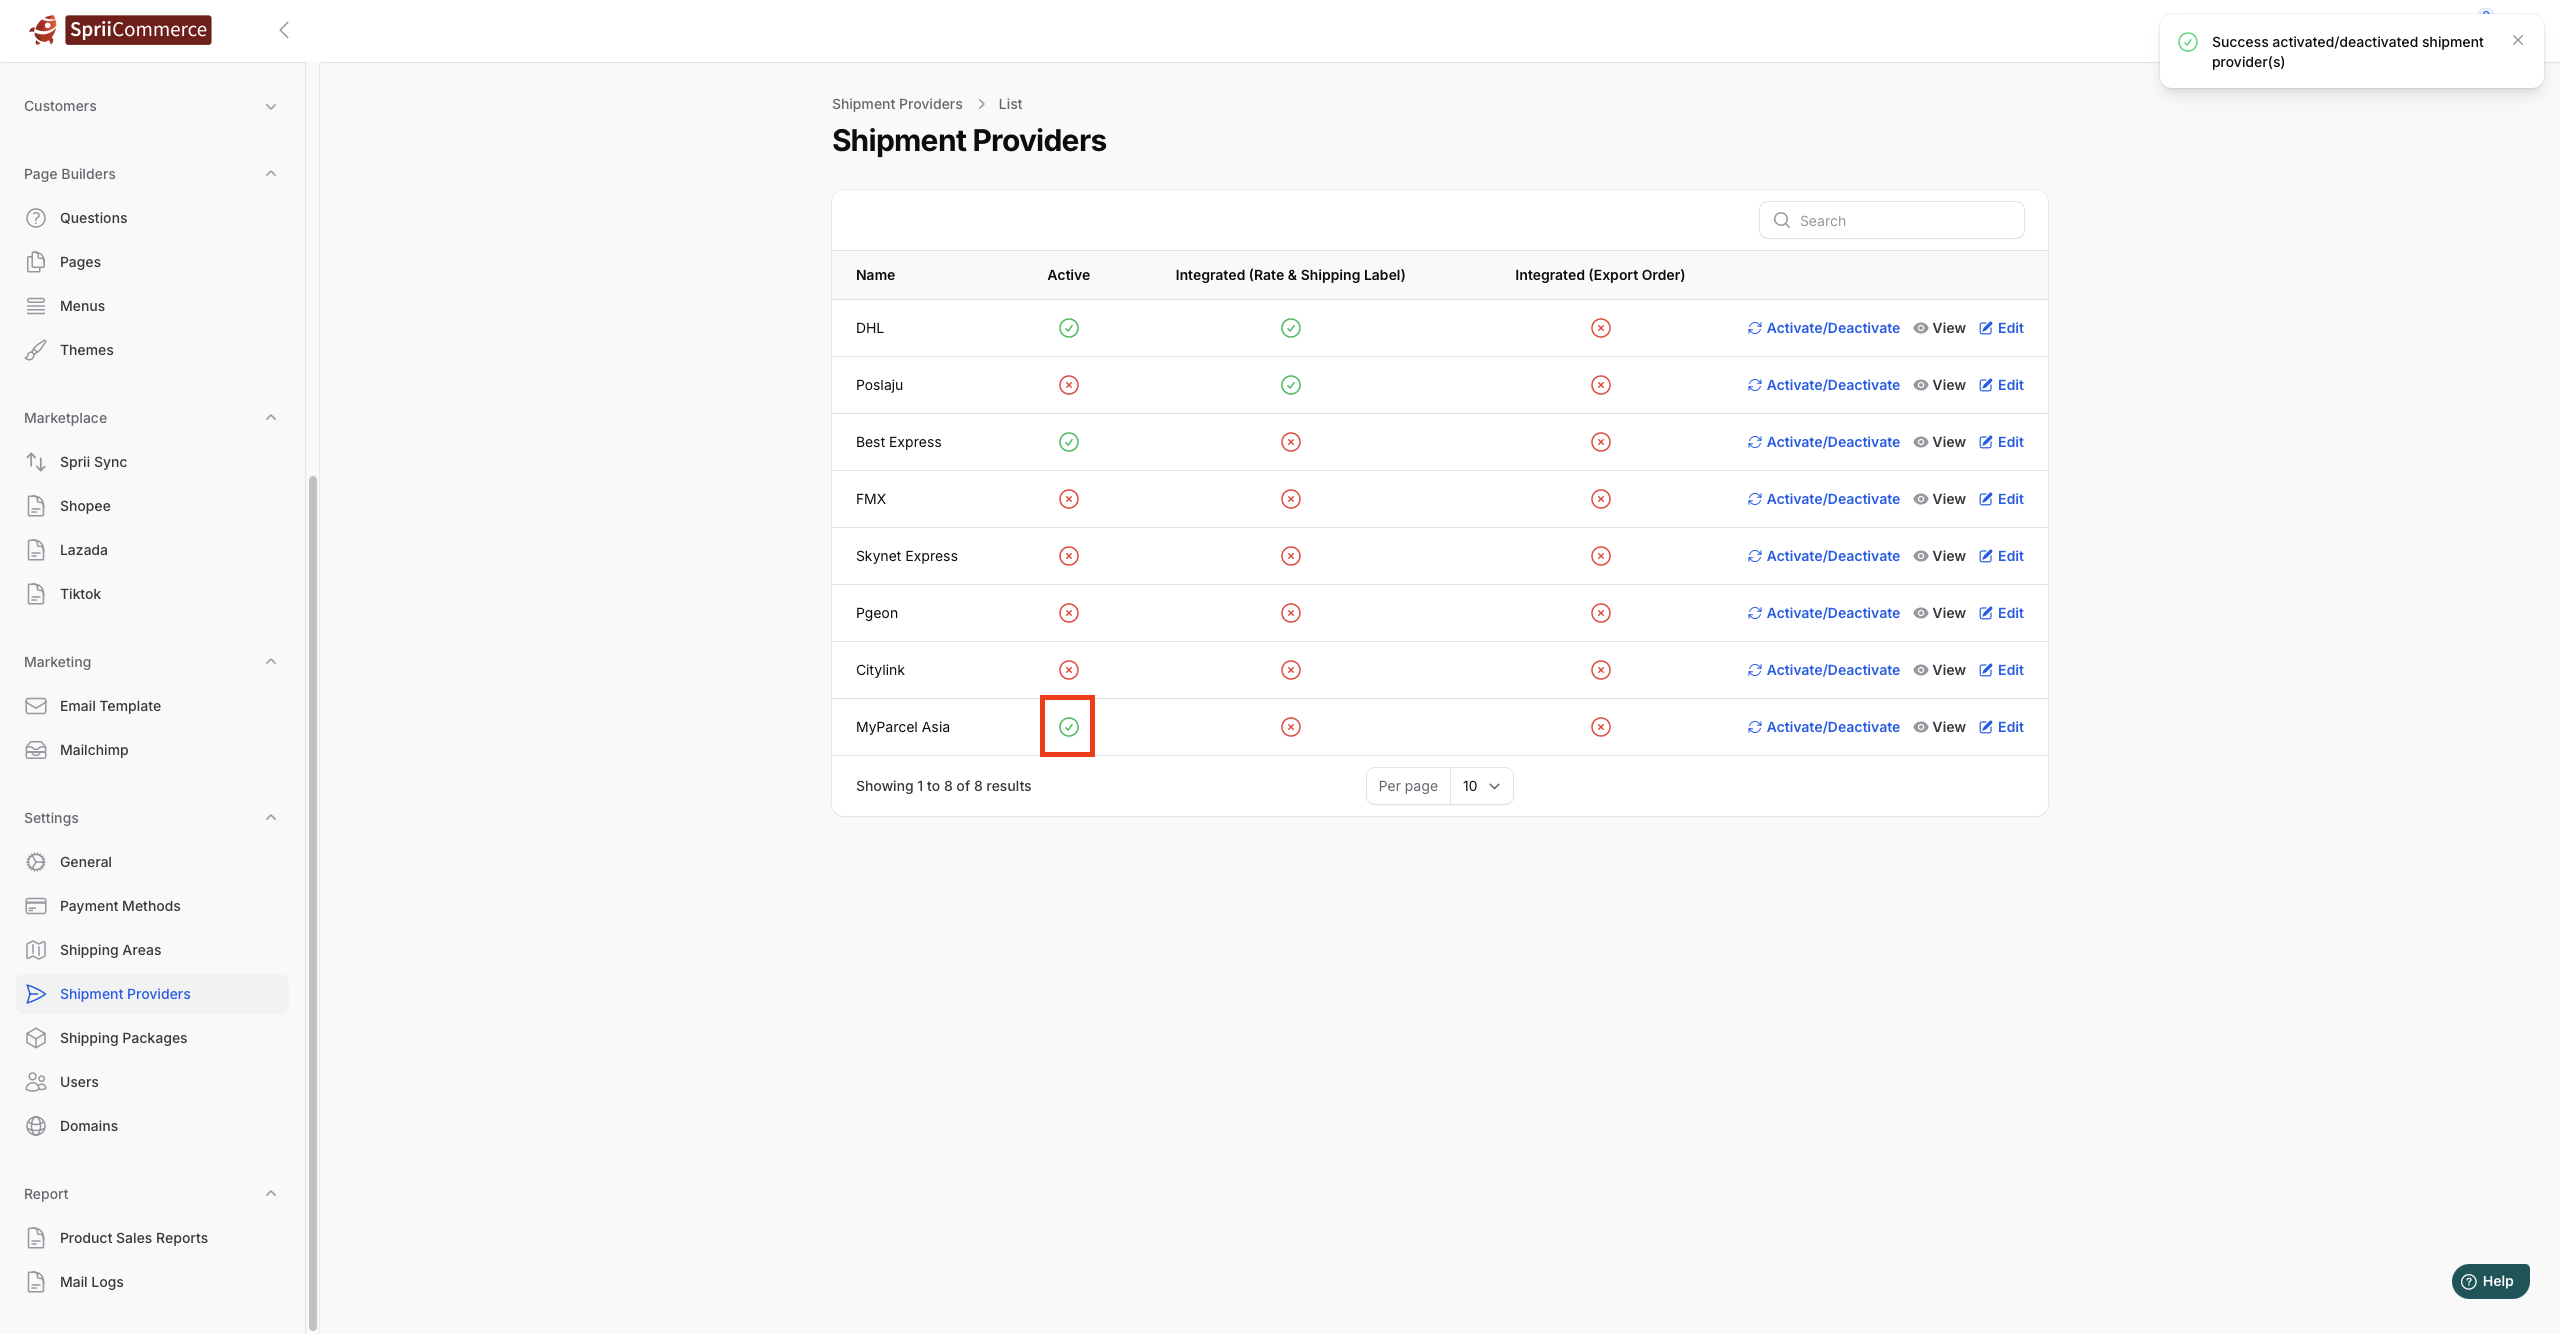This screenshot has height=1334, width=2560.
Task: Expand the Customers sidebar section
Action: click(270, 106)
